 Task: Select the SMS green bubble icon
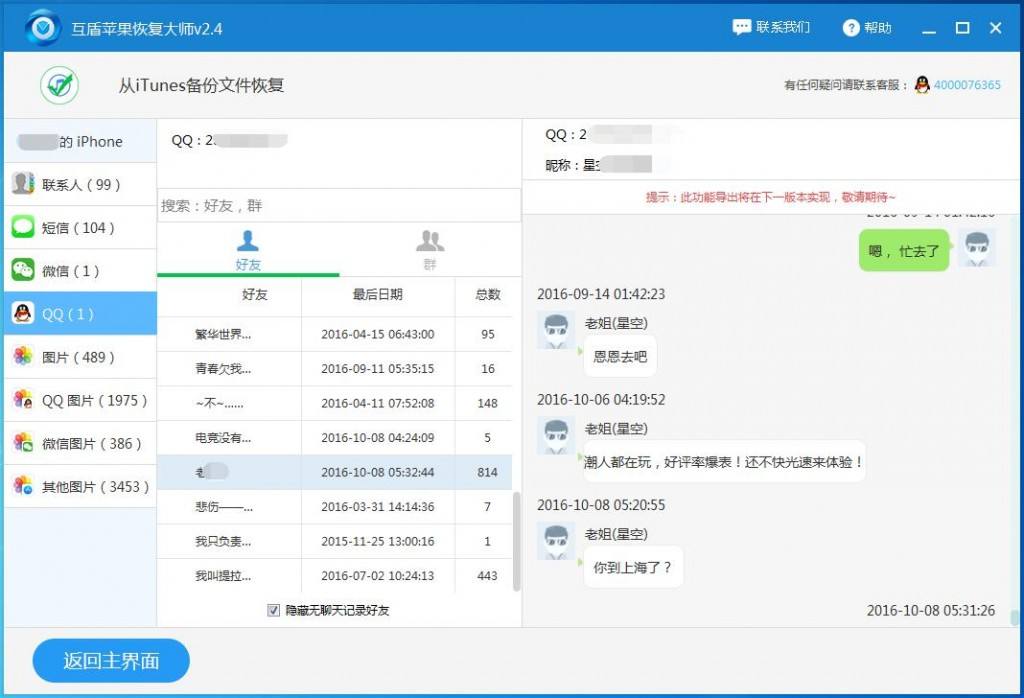point(23,227)
